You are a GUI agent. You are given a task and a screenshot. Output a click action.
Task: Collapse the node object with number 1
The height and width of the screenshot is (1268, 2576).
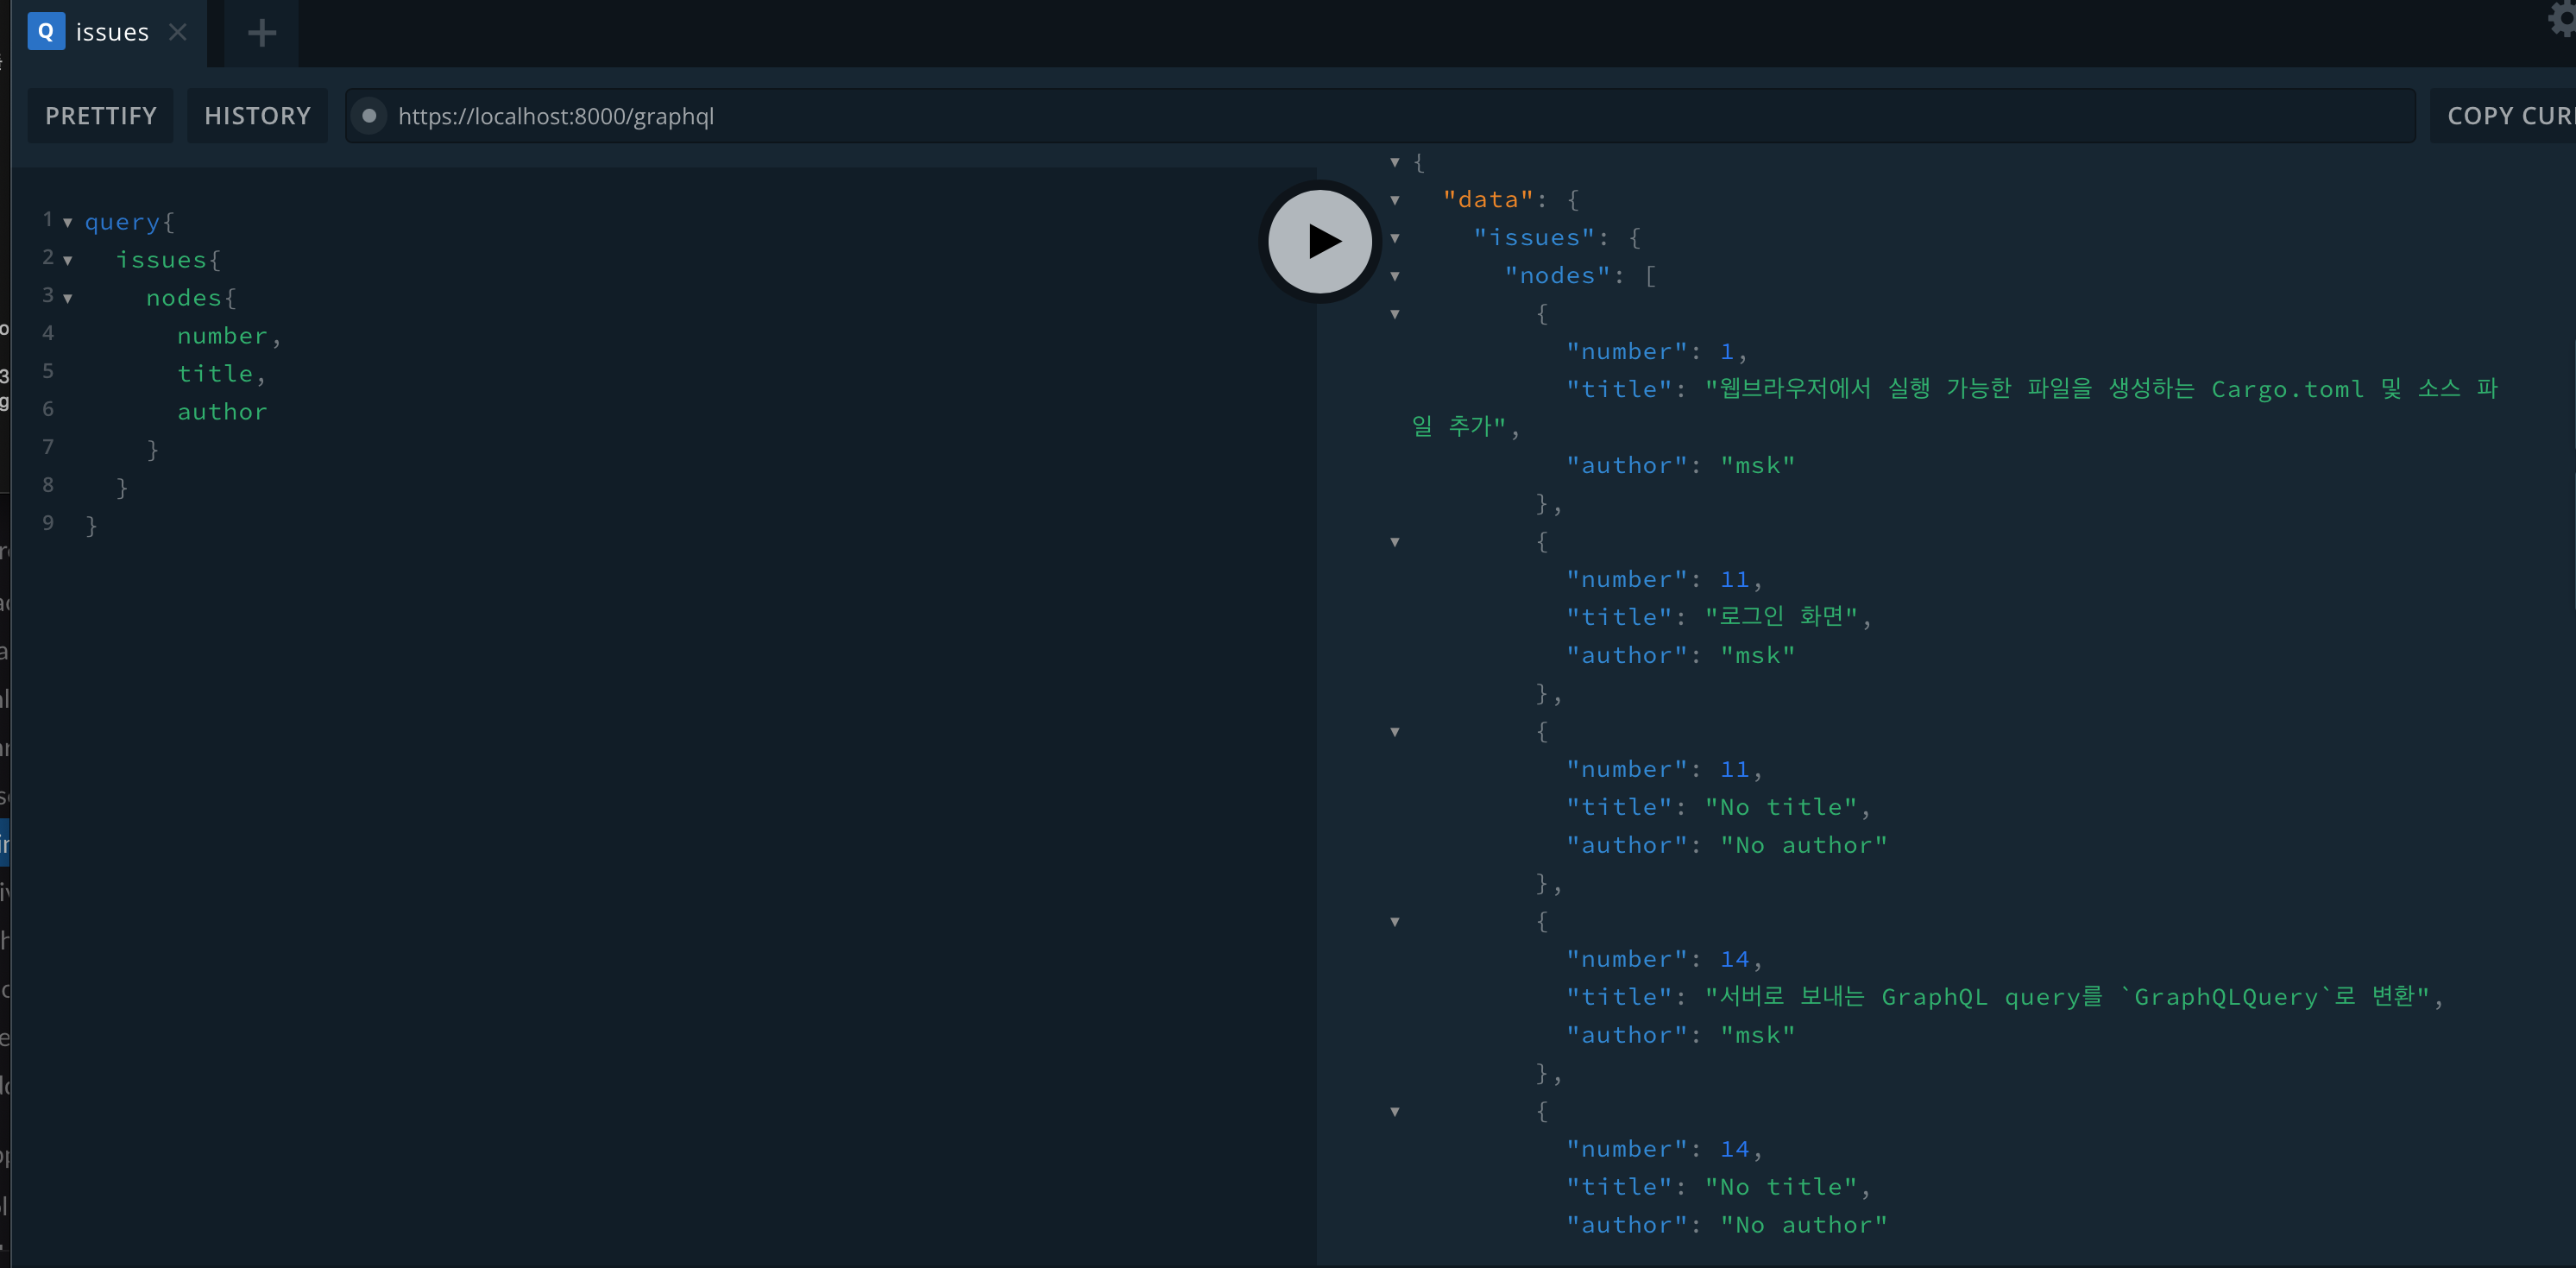click(x=1395, y=314)
